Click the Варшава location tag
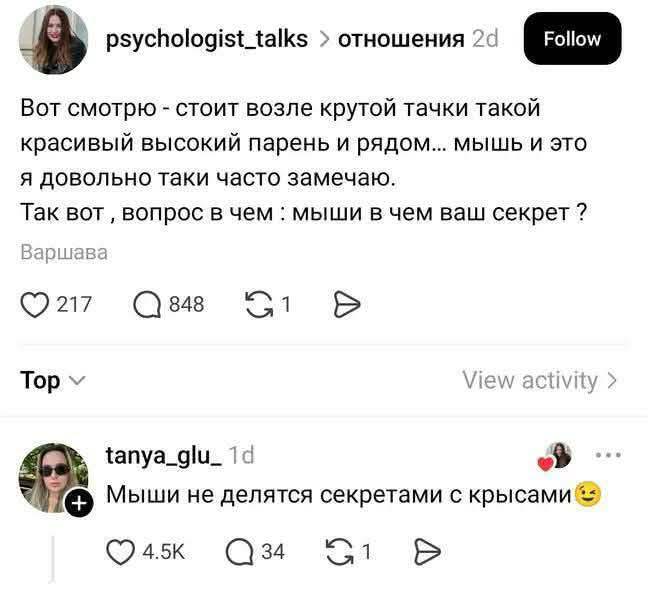This screenshot has width=648, height=592. (64, 253)
